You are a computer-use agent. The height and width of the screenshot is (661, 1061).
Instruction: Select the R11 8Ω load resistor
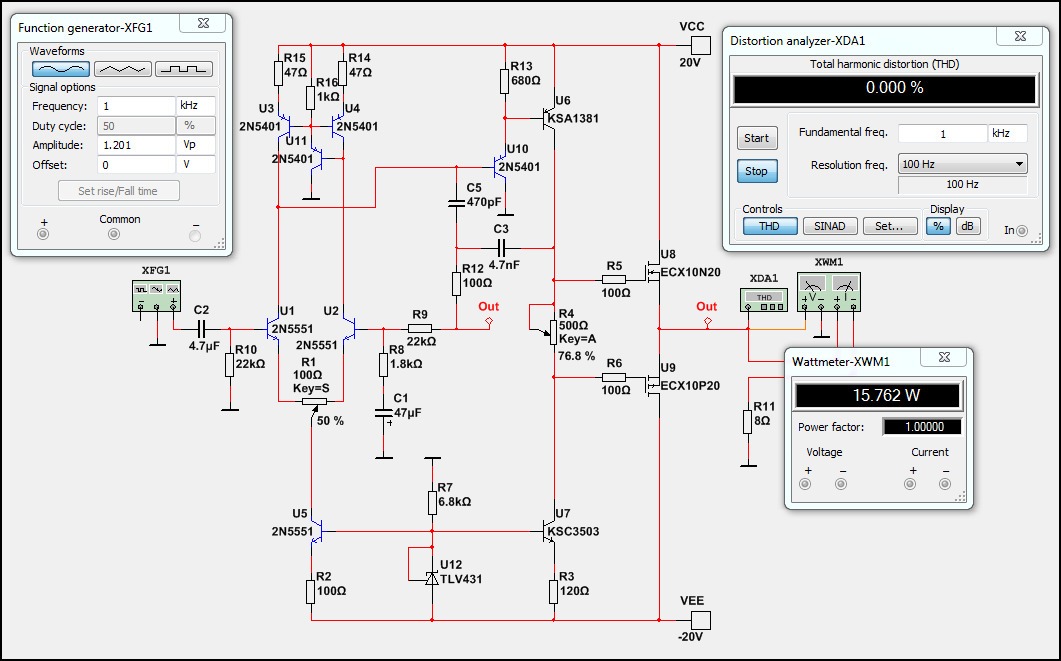click(748, 421)
